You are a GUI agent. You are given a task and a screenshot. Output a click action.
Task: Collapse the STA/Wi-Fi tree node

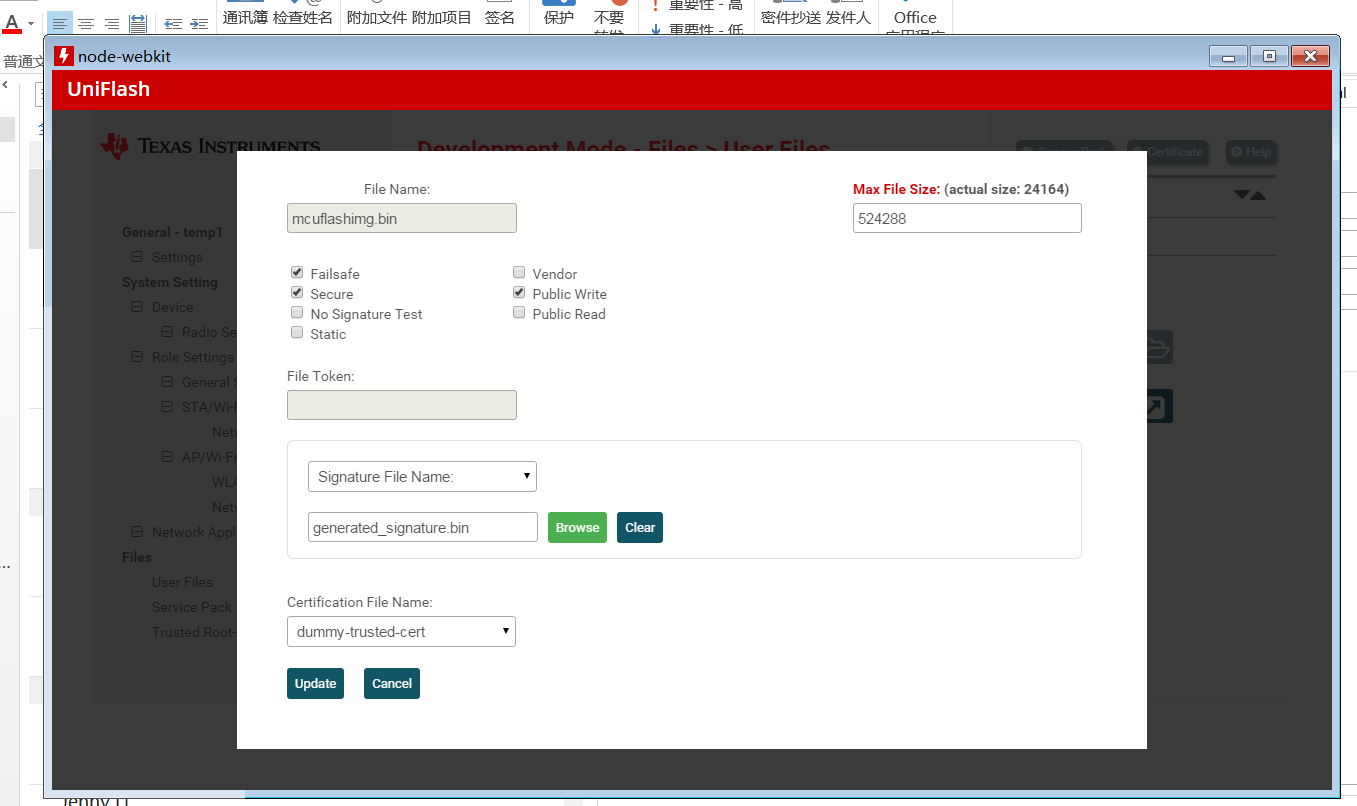point(168,407)
